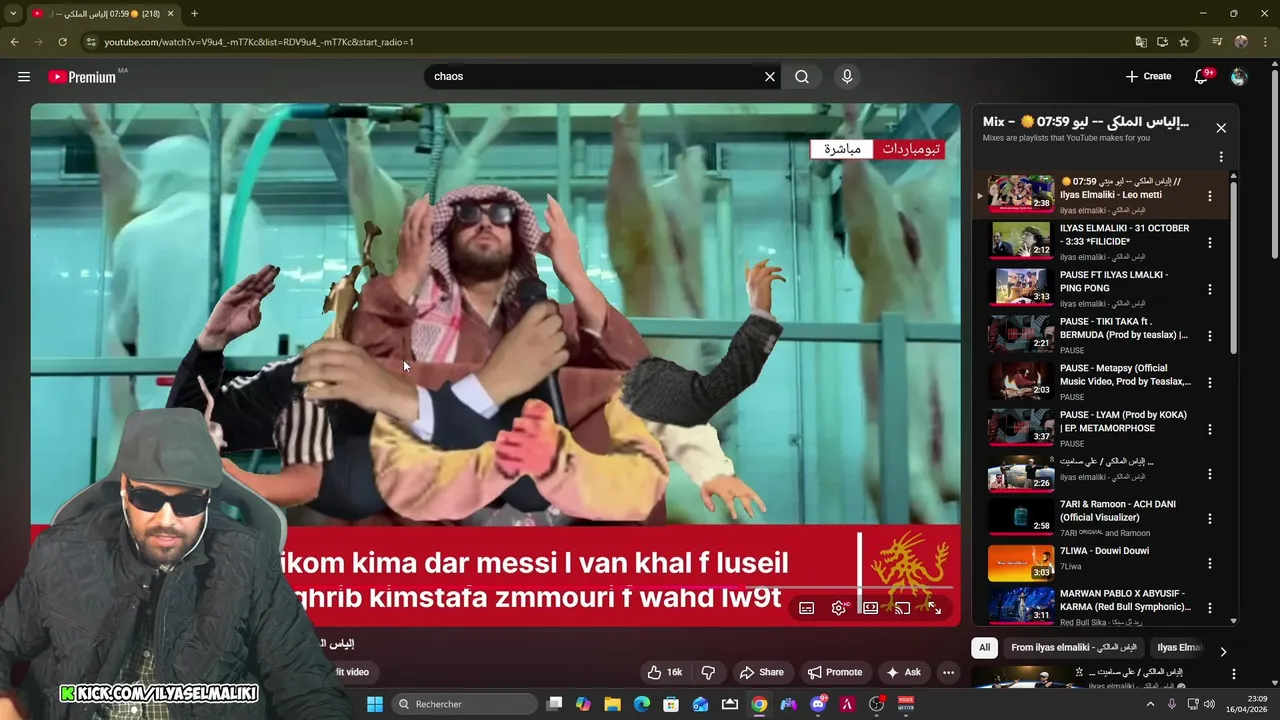Show next filter chips arrow

point(1222,651)
